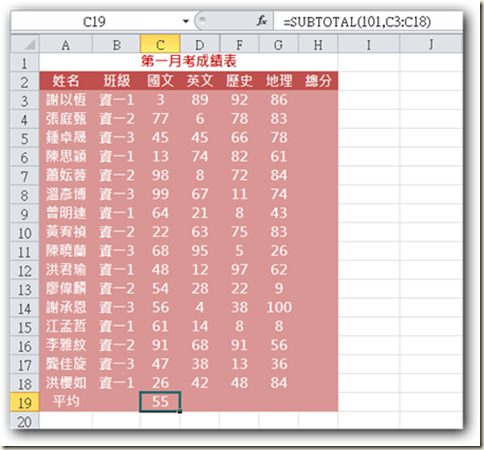Click 歷史 score 11 in row 8

[239, 194]
